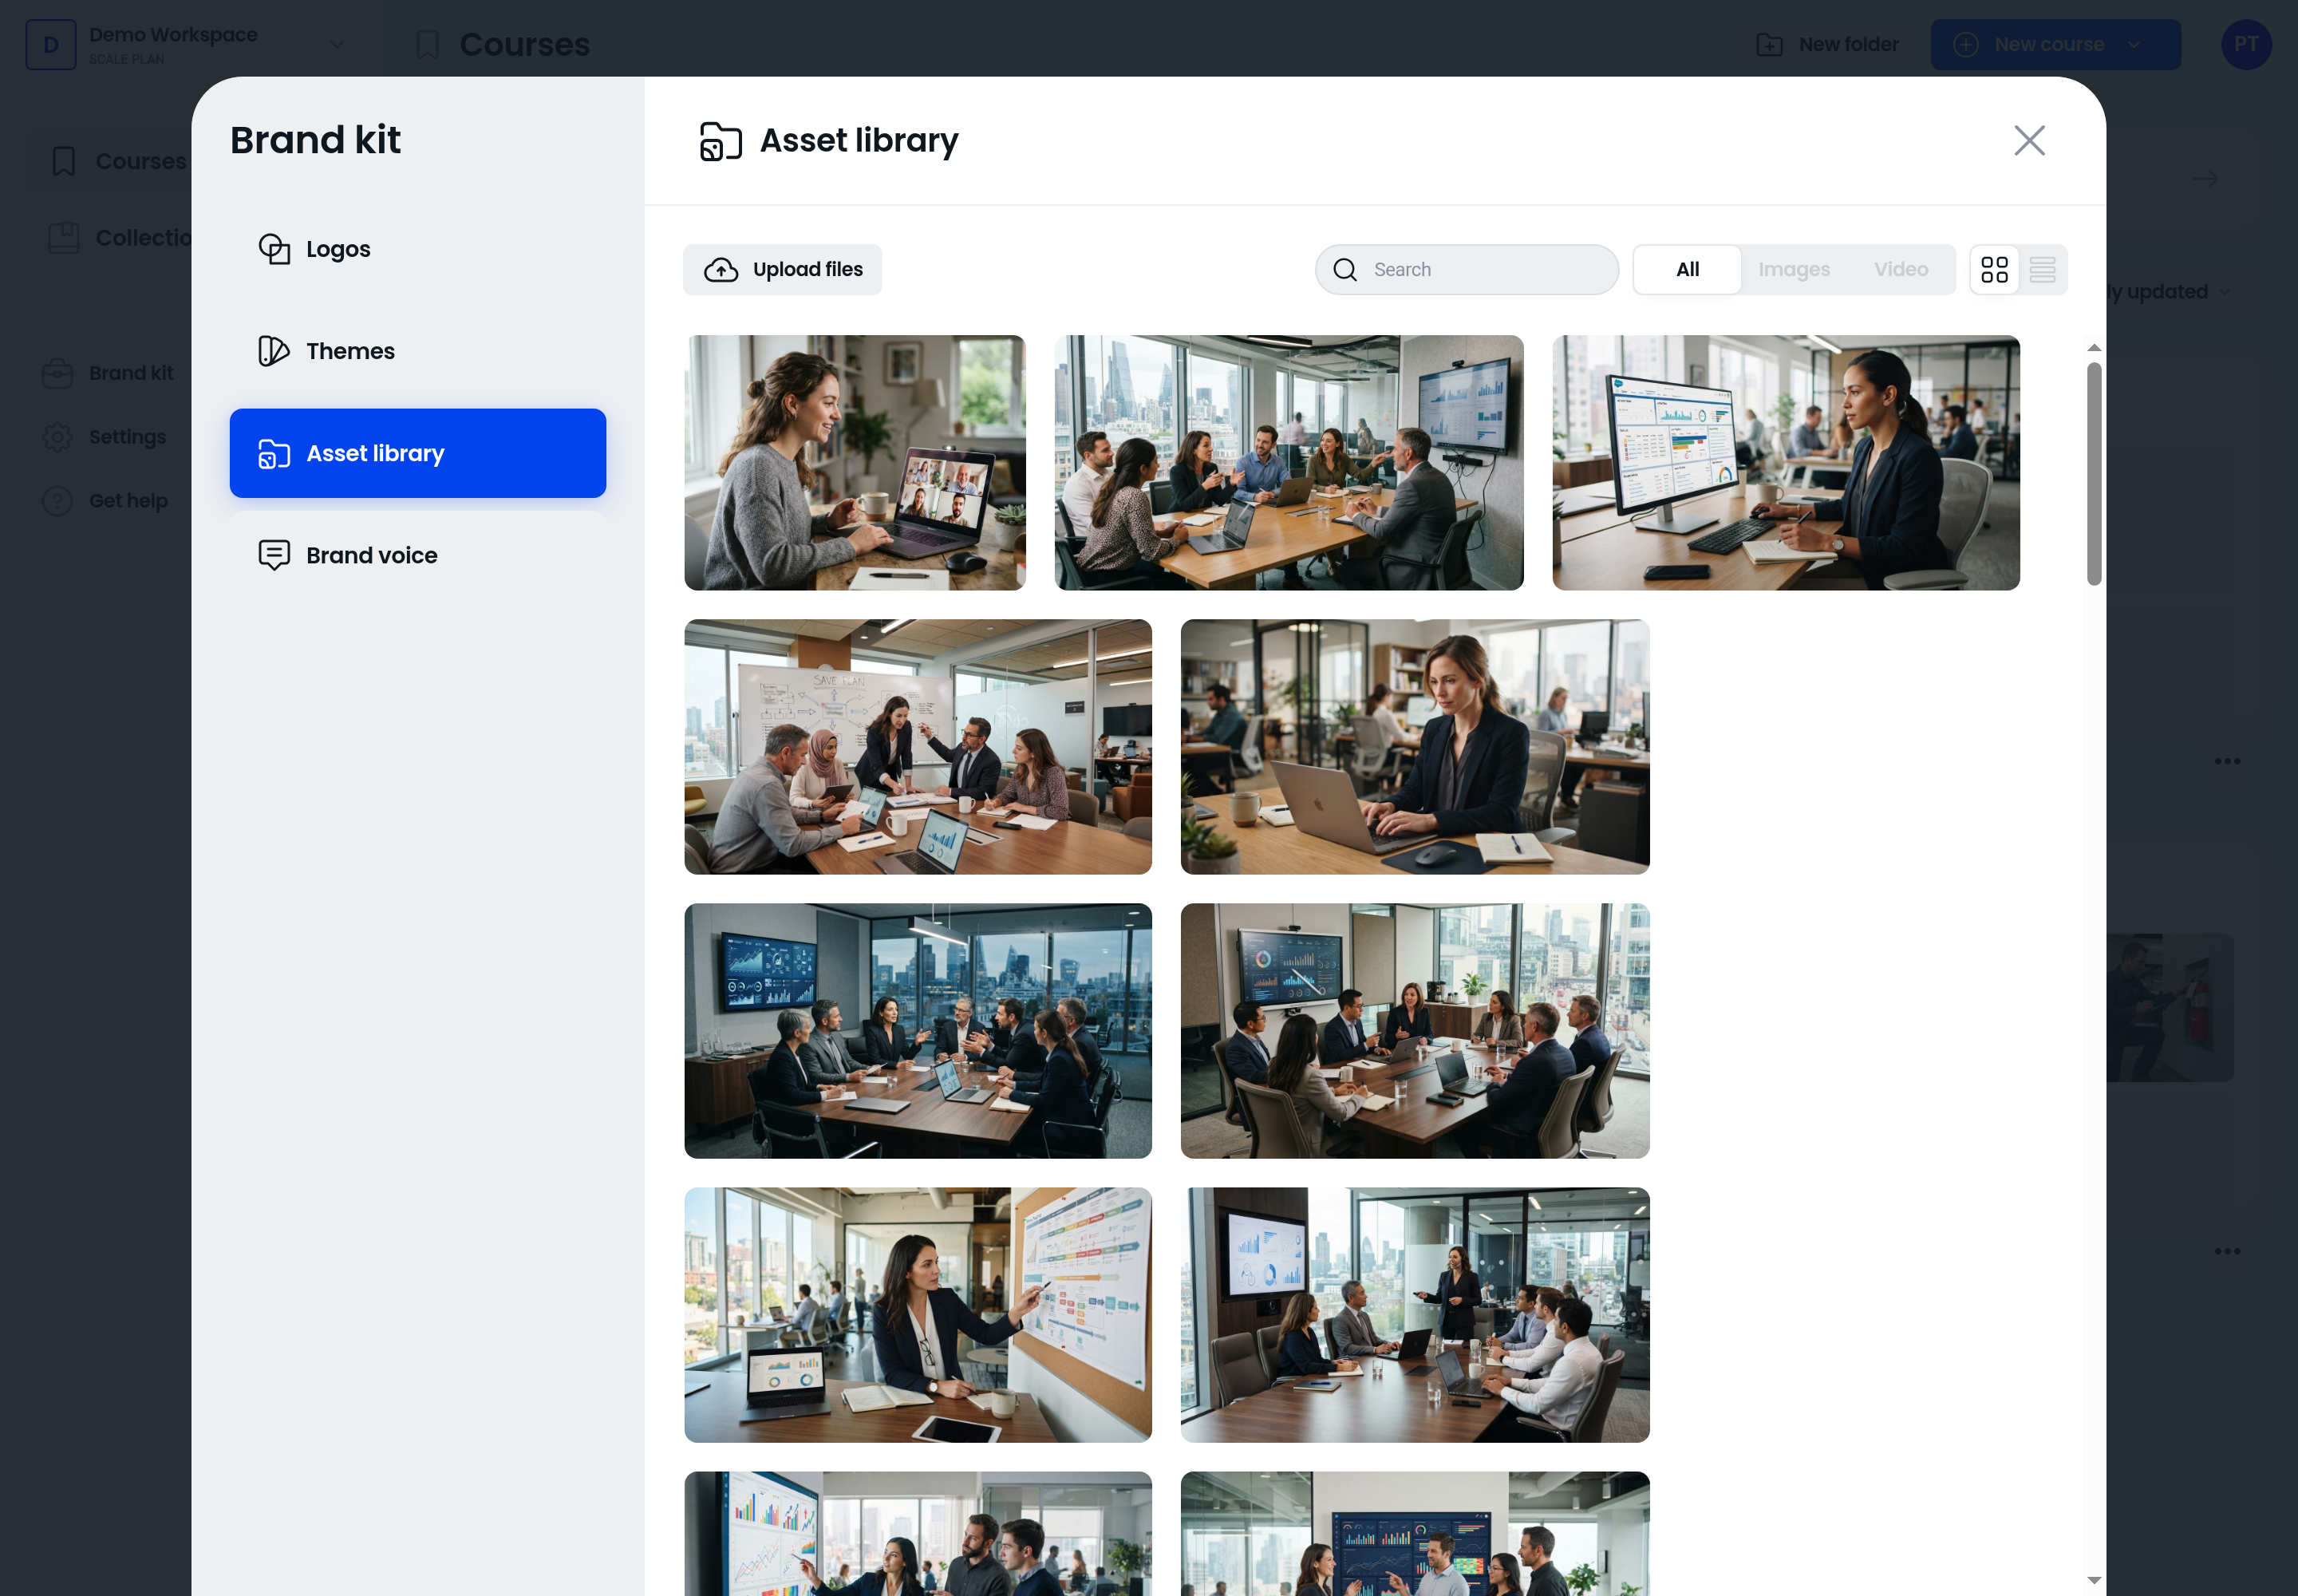The image size is (2298, 1596).
Task: Open the Logos section
Action: 417,249
